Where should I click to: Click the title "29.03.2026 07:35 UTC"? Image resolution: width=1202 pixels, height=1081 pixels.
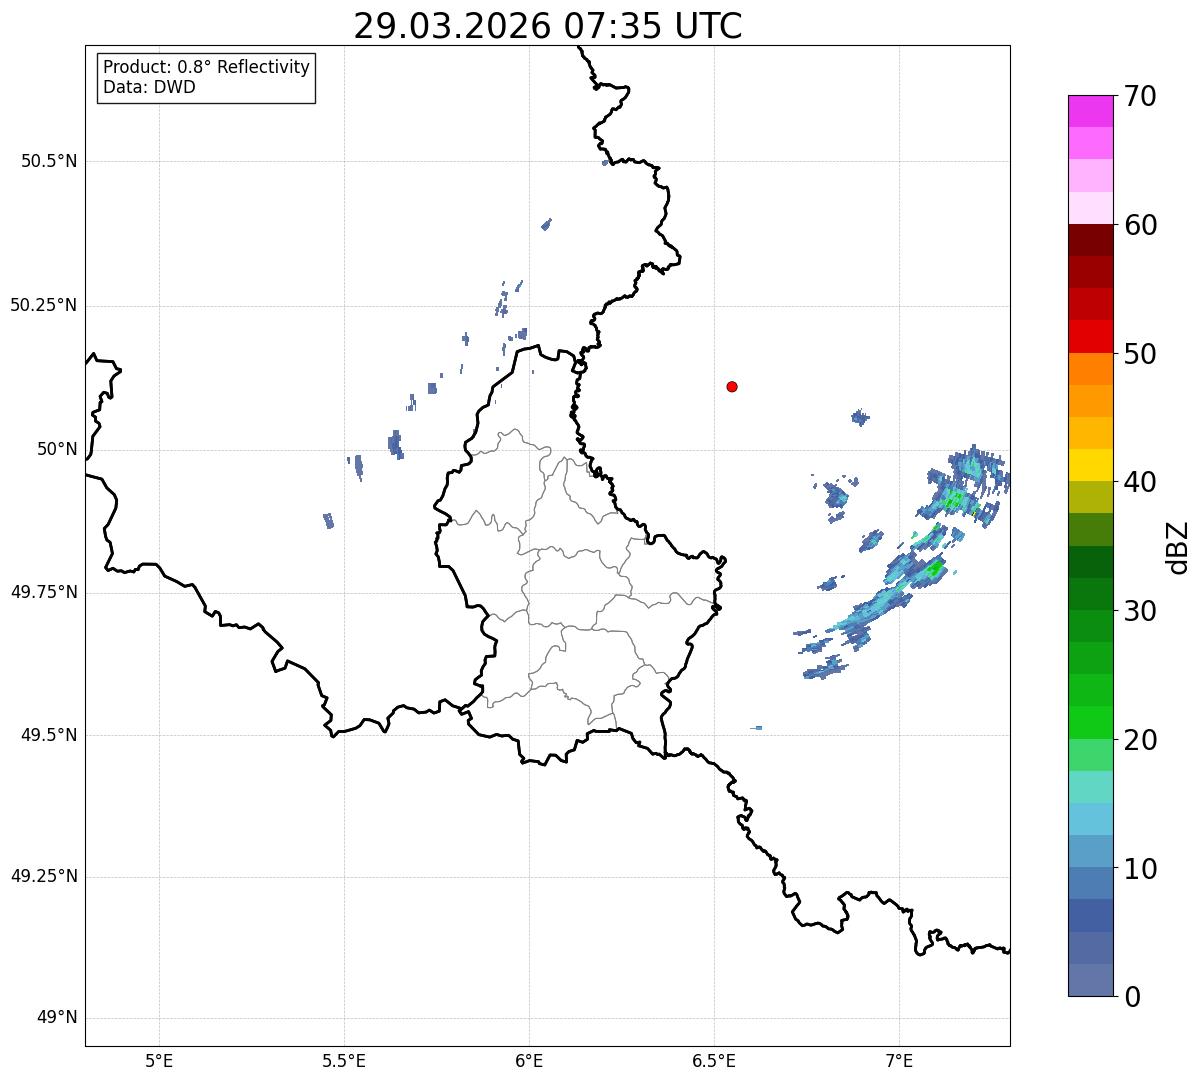[x=548, y=26]
